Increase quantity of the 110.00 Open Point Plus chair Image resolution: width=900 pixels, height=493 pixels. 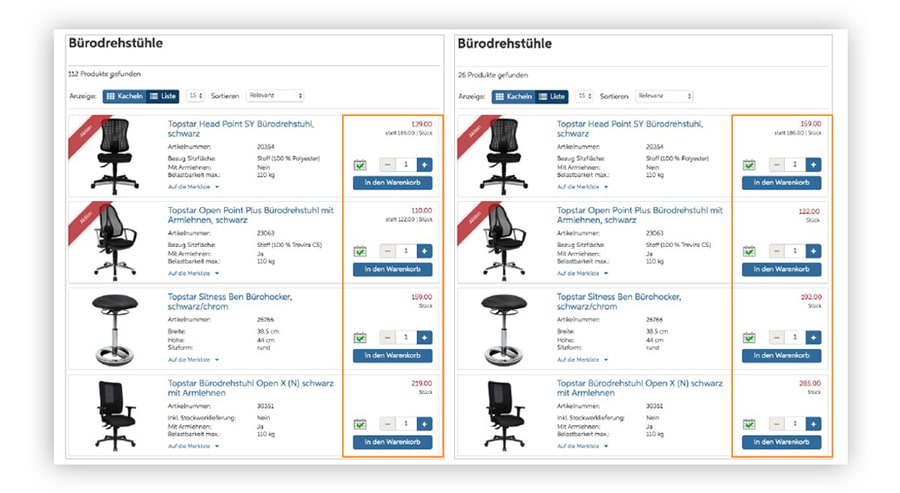[424, 251]
